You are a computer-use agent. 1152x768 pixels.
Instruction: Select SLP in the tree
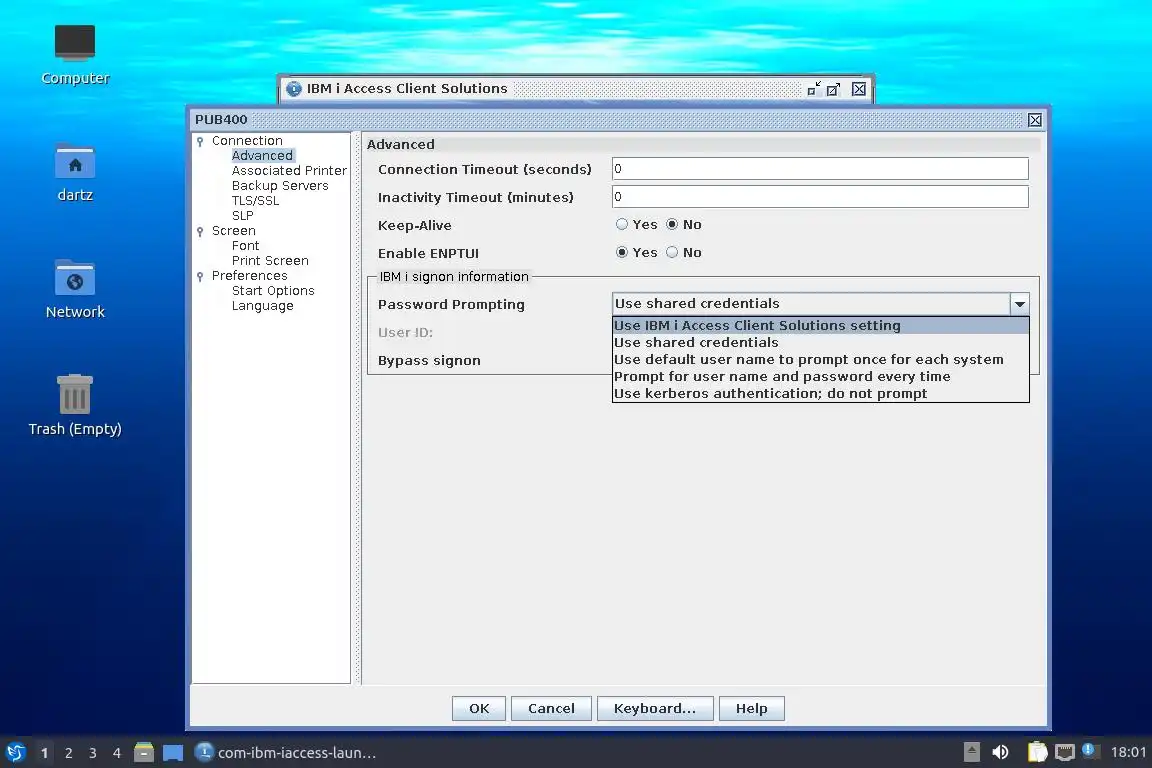242,216
